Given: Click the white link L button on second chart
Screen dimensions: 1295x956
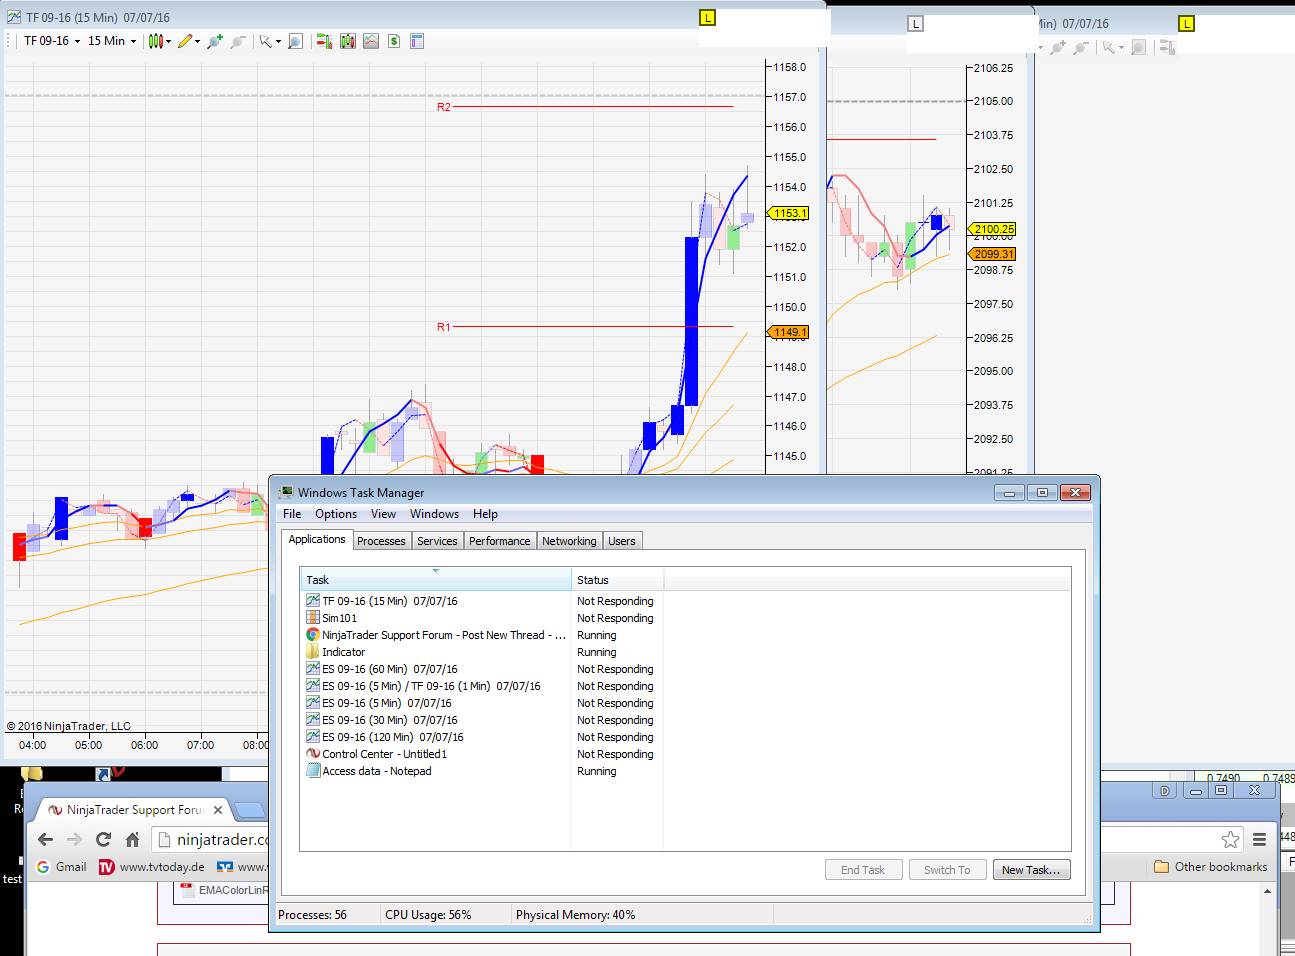Looking at the screenshot, I should [x=915, y=23].
